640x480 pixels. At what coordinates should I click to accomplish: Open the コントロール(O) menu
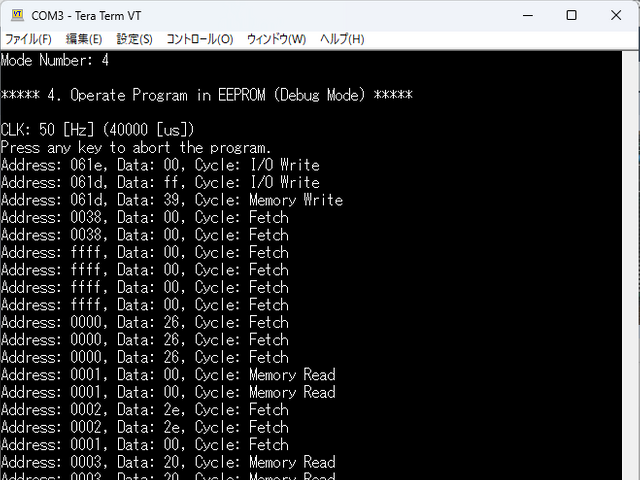(199, 39)
